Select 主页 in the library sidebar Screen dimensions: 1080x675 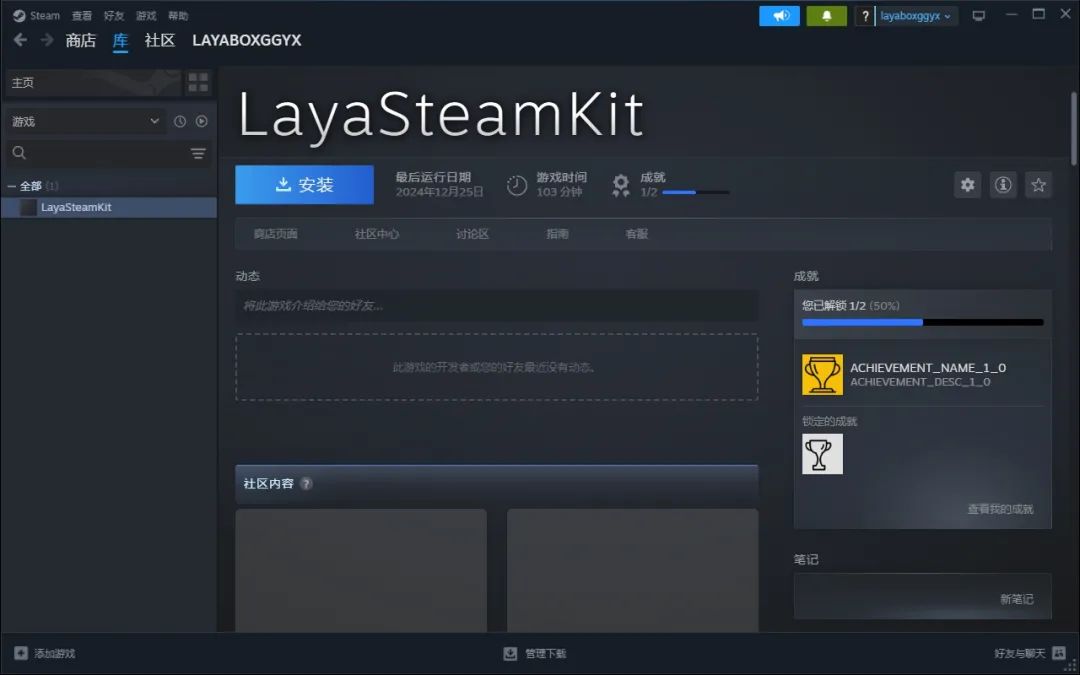click(94, 83)
